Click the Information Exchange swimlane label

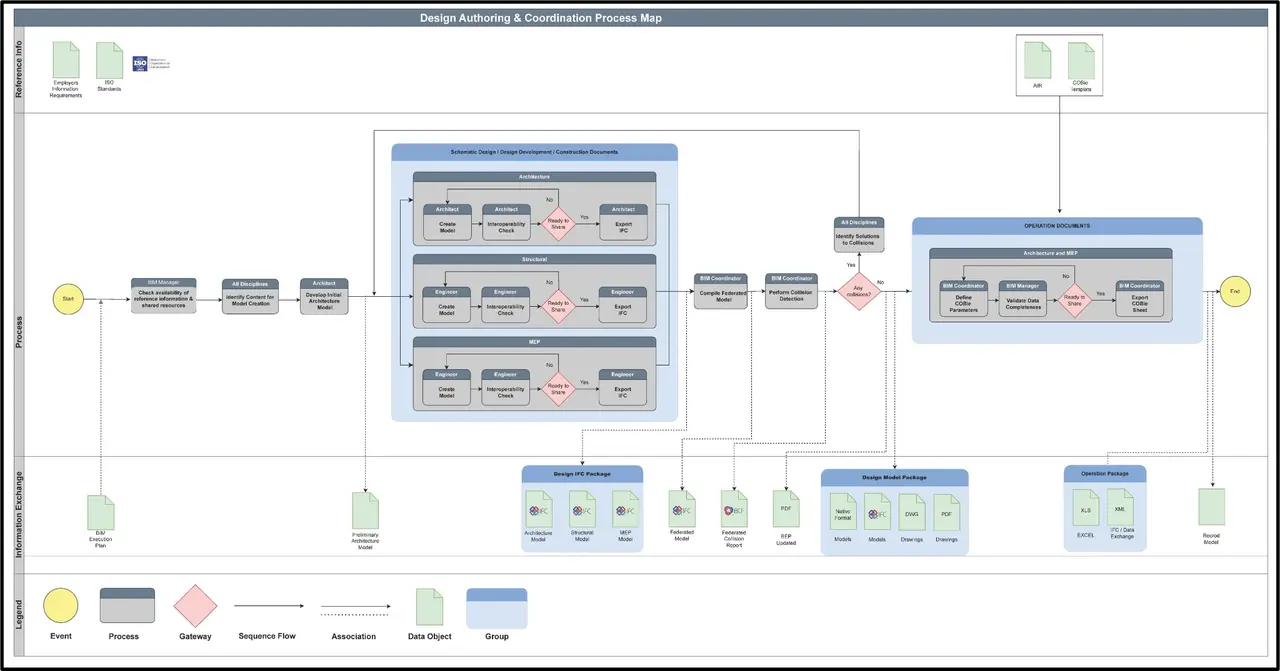[19, 515]
